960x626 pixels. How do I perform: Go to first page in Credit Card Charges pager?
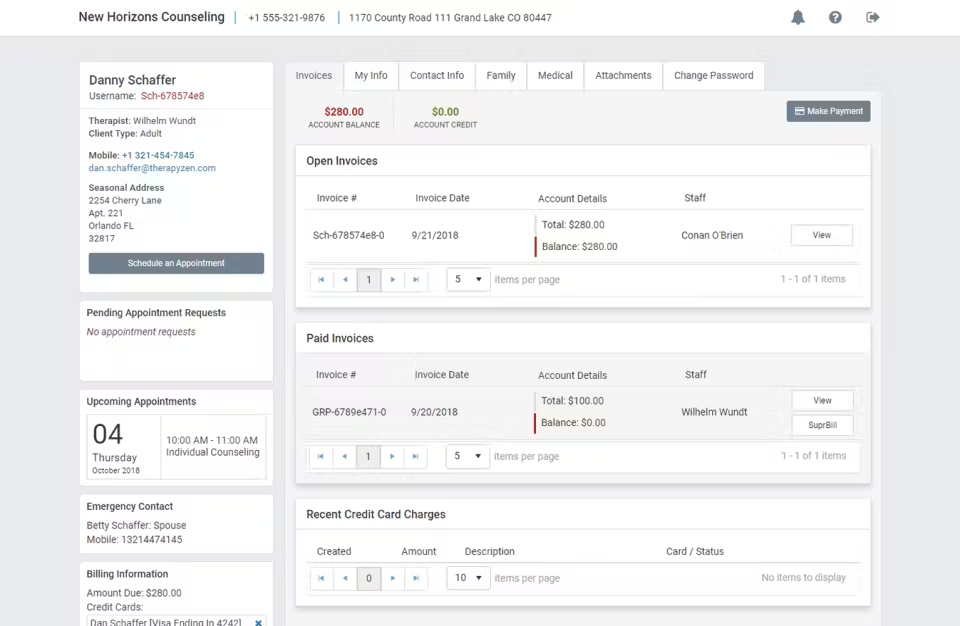tap(321, 578)
